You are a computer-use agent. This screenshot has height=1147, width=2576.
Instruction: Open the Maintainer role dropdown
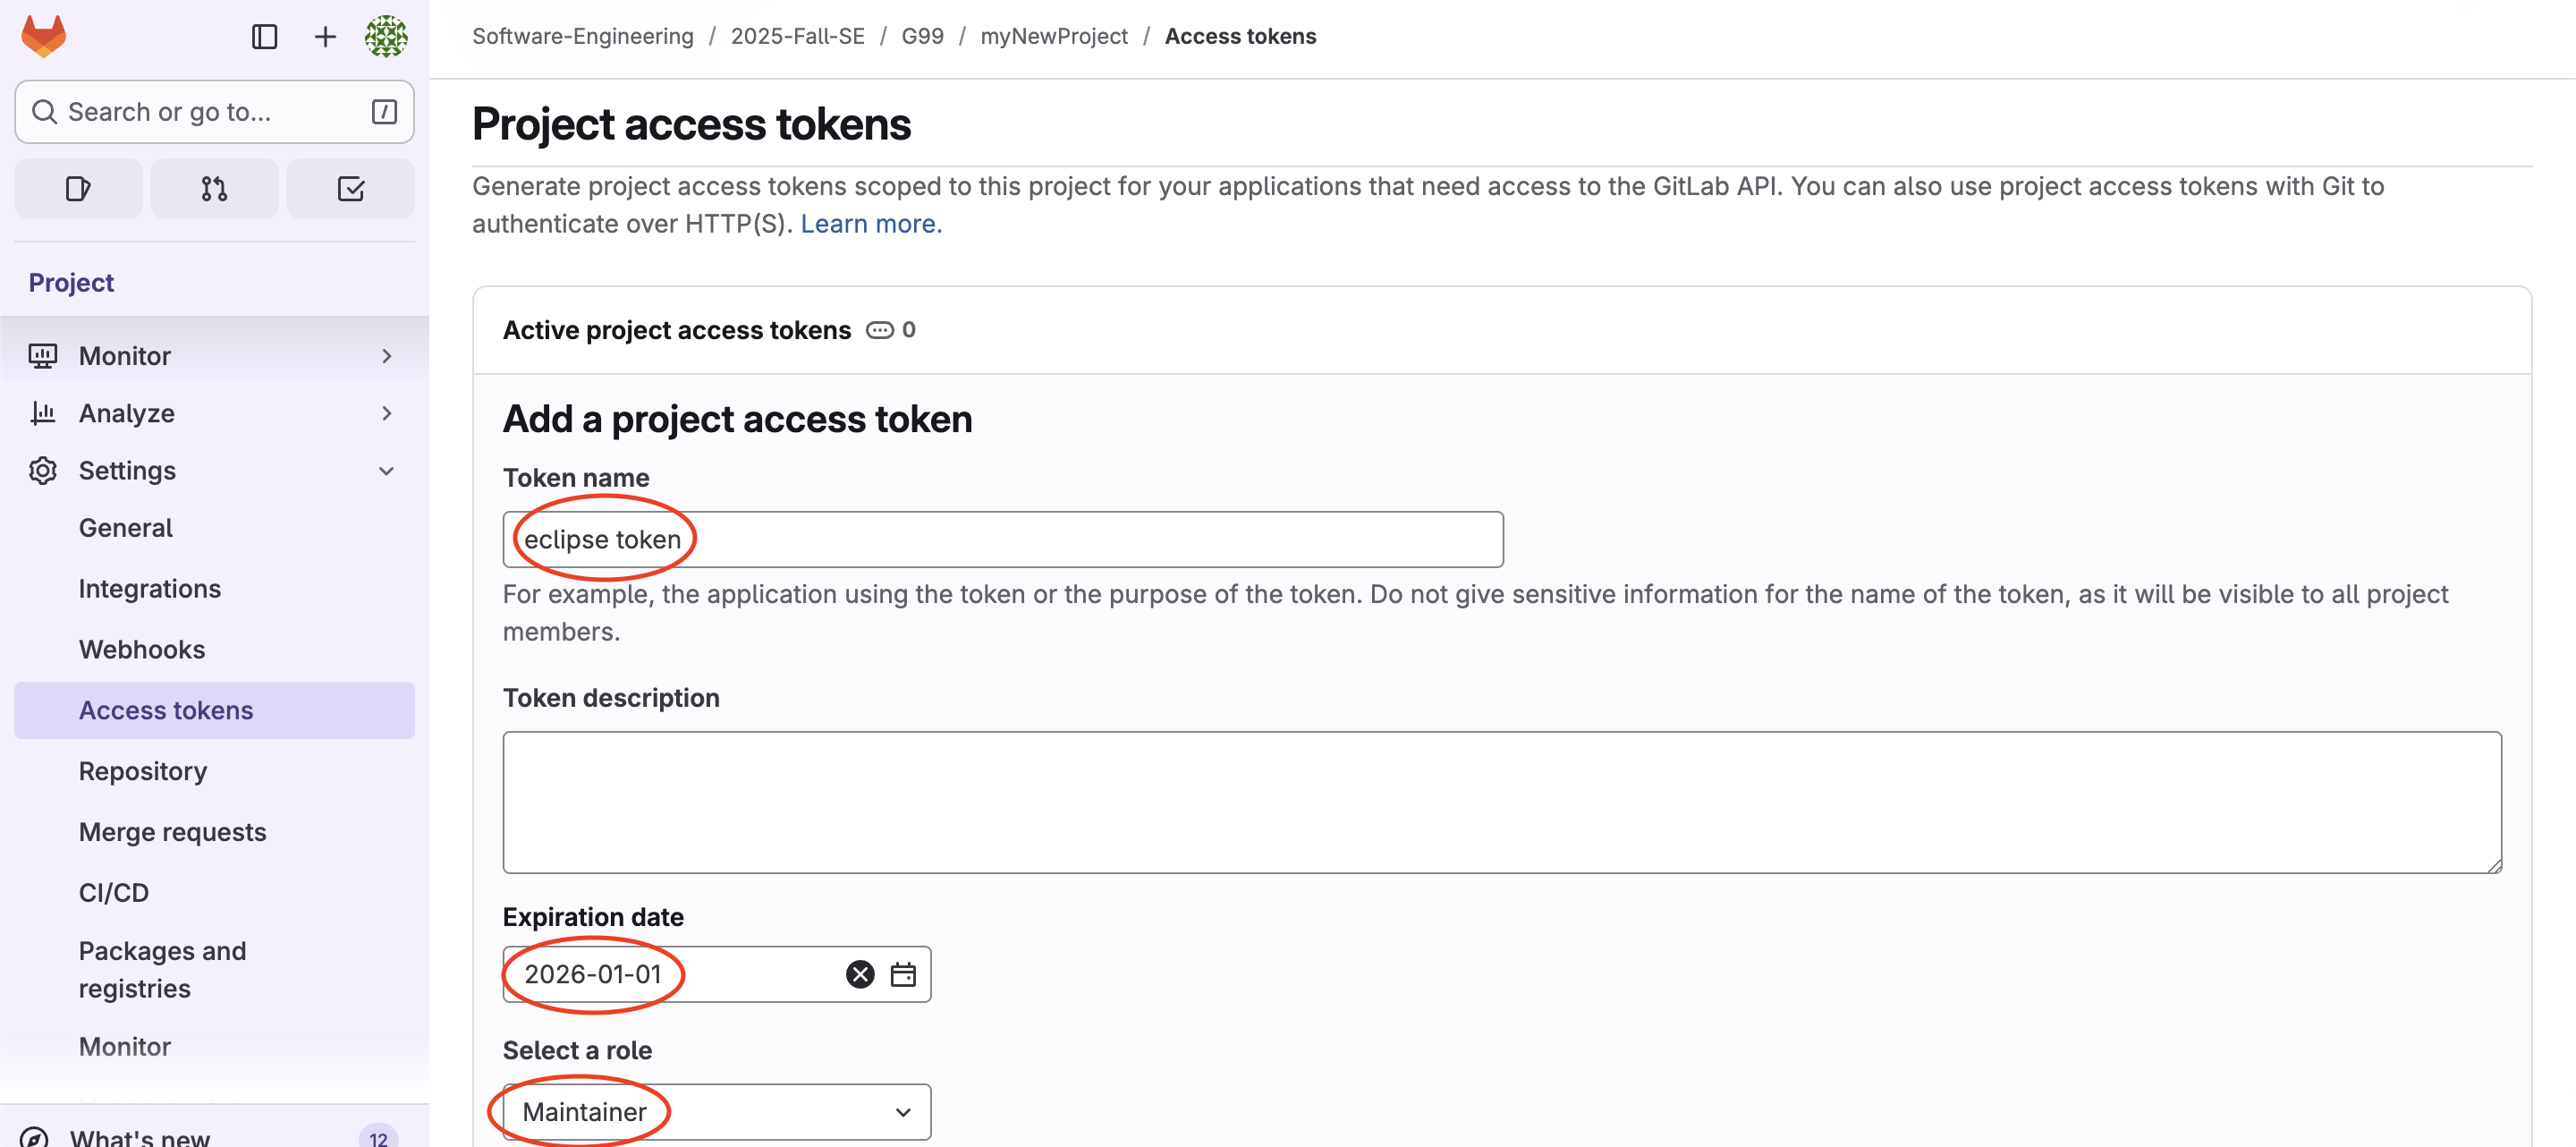[716, 1112]
